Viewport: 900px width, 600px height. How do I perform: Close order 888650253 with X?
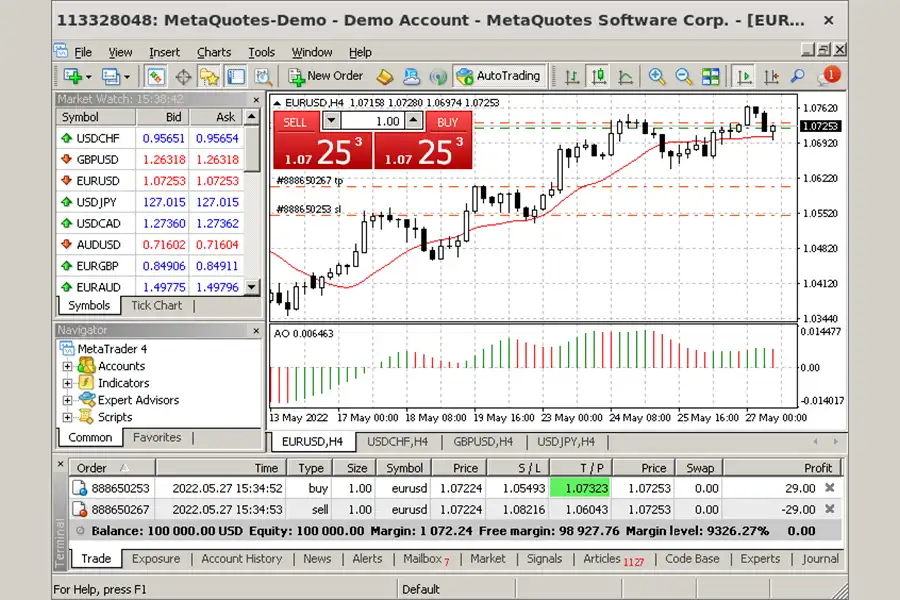tap(829, 487)
